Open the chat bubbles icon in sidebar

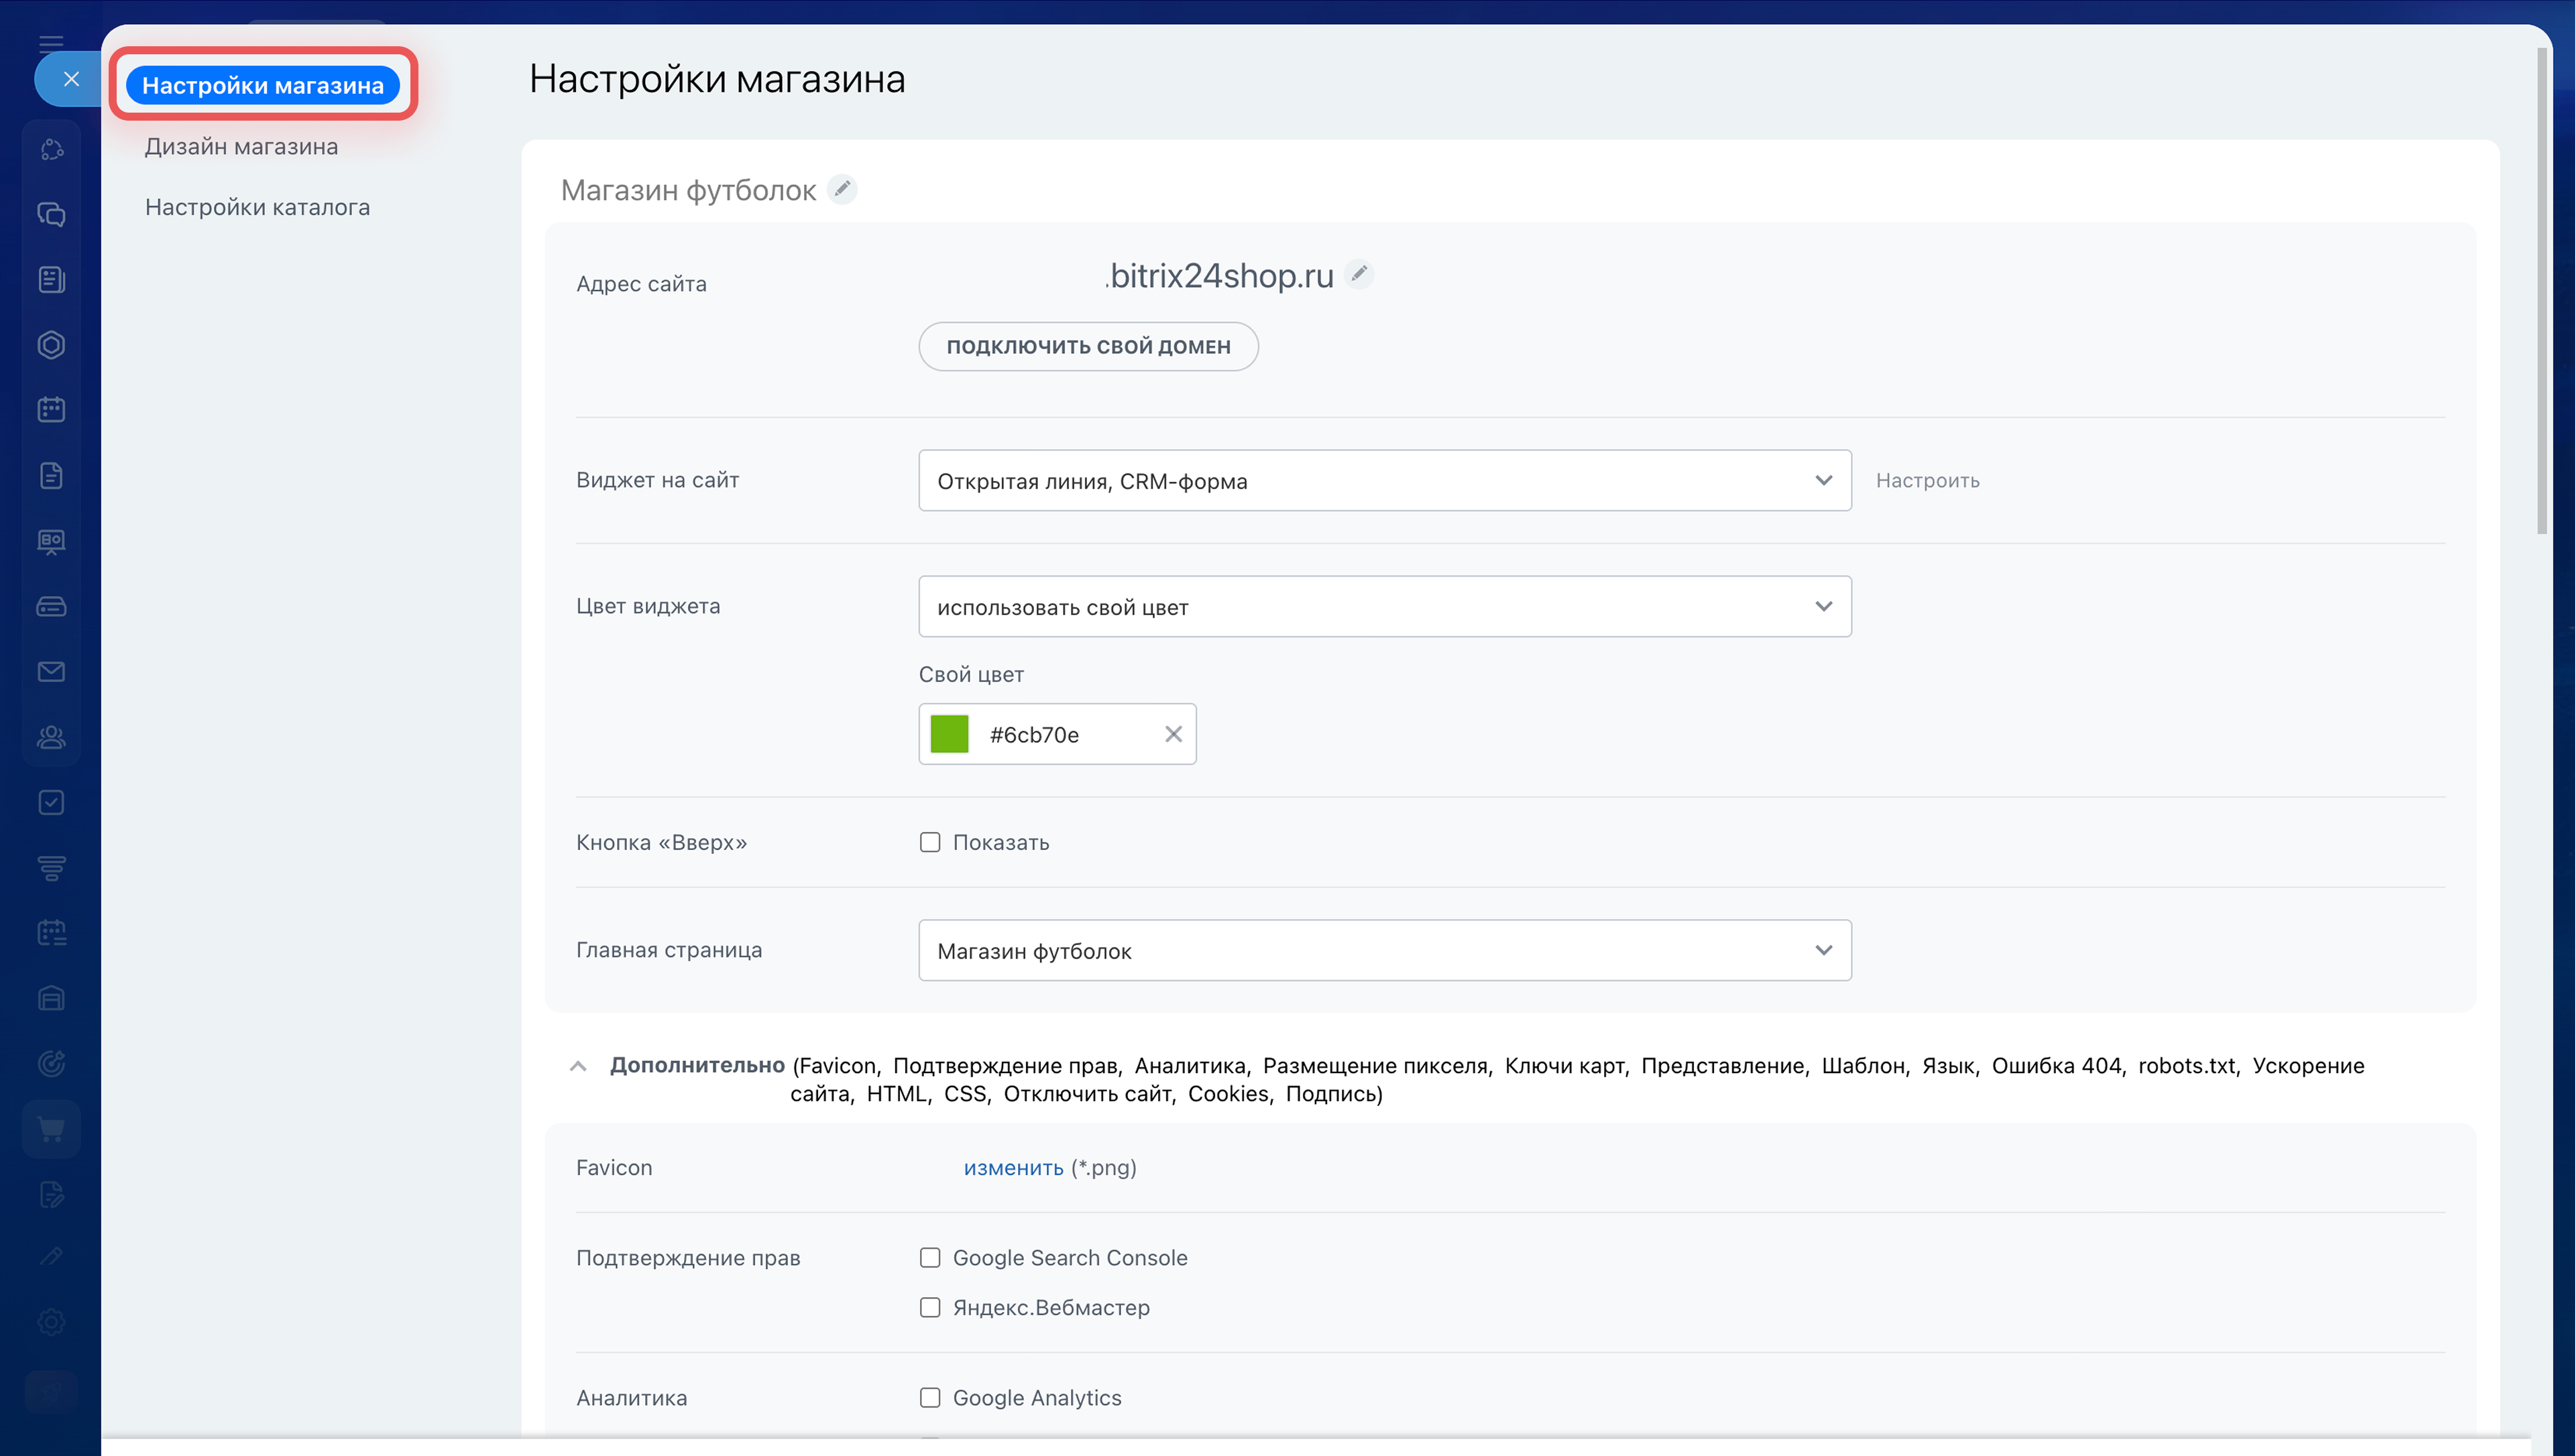pyautogui.click(x=52, y=214)
